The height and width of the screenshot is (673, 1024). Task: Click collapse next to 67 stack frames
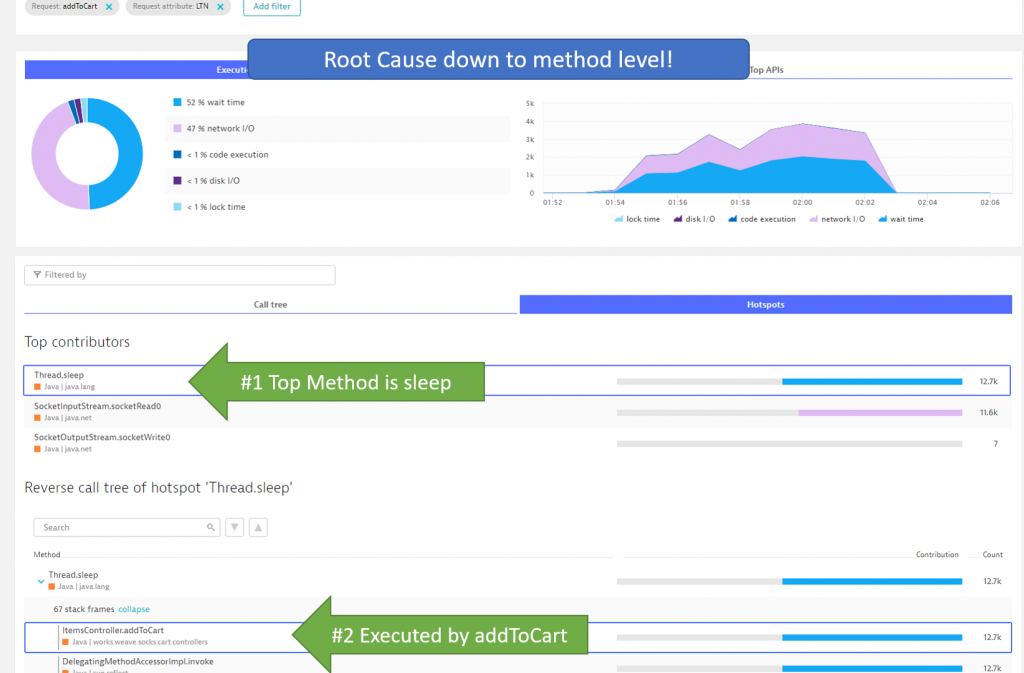click(x=134, y=609)
